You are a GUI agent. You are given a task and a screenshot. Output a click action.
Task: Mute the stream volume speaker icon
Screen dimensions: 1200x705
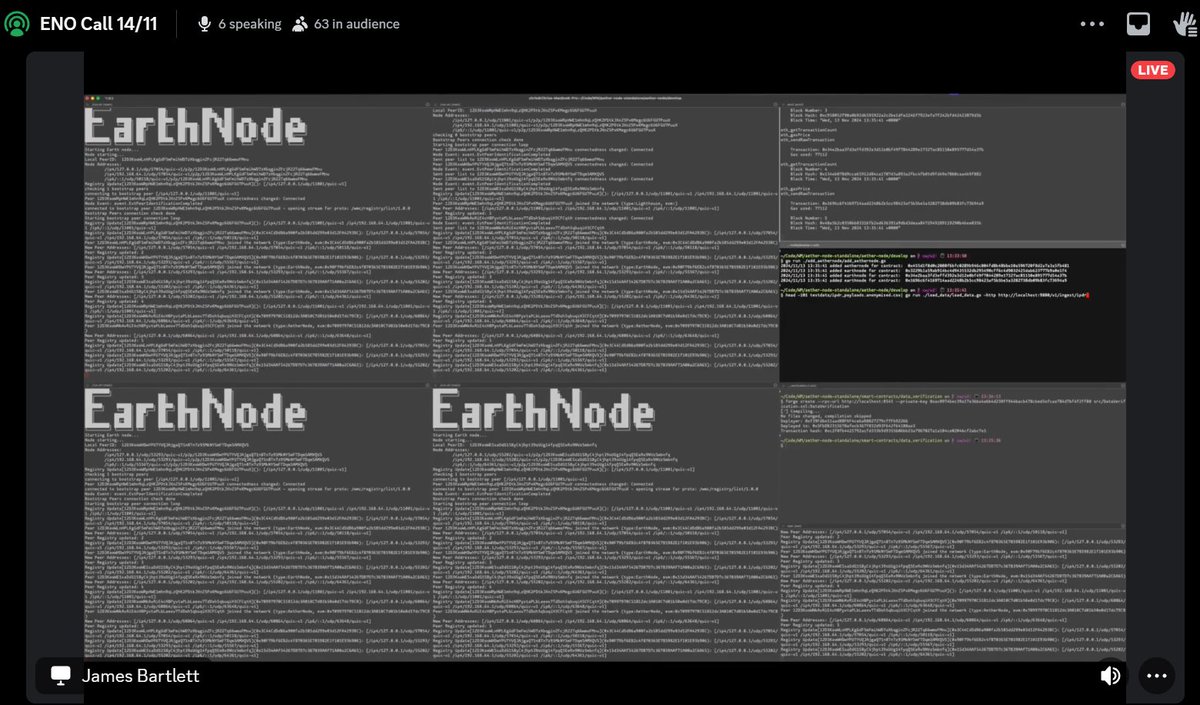point(1110,676)
